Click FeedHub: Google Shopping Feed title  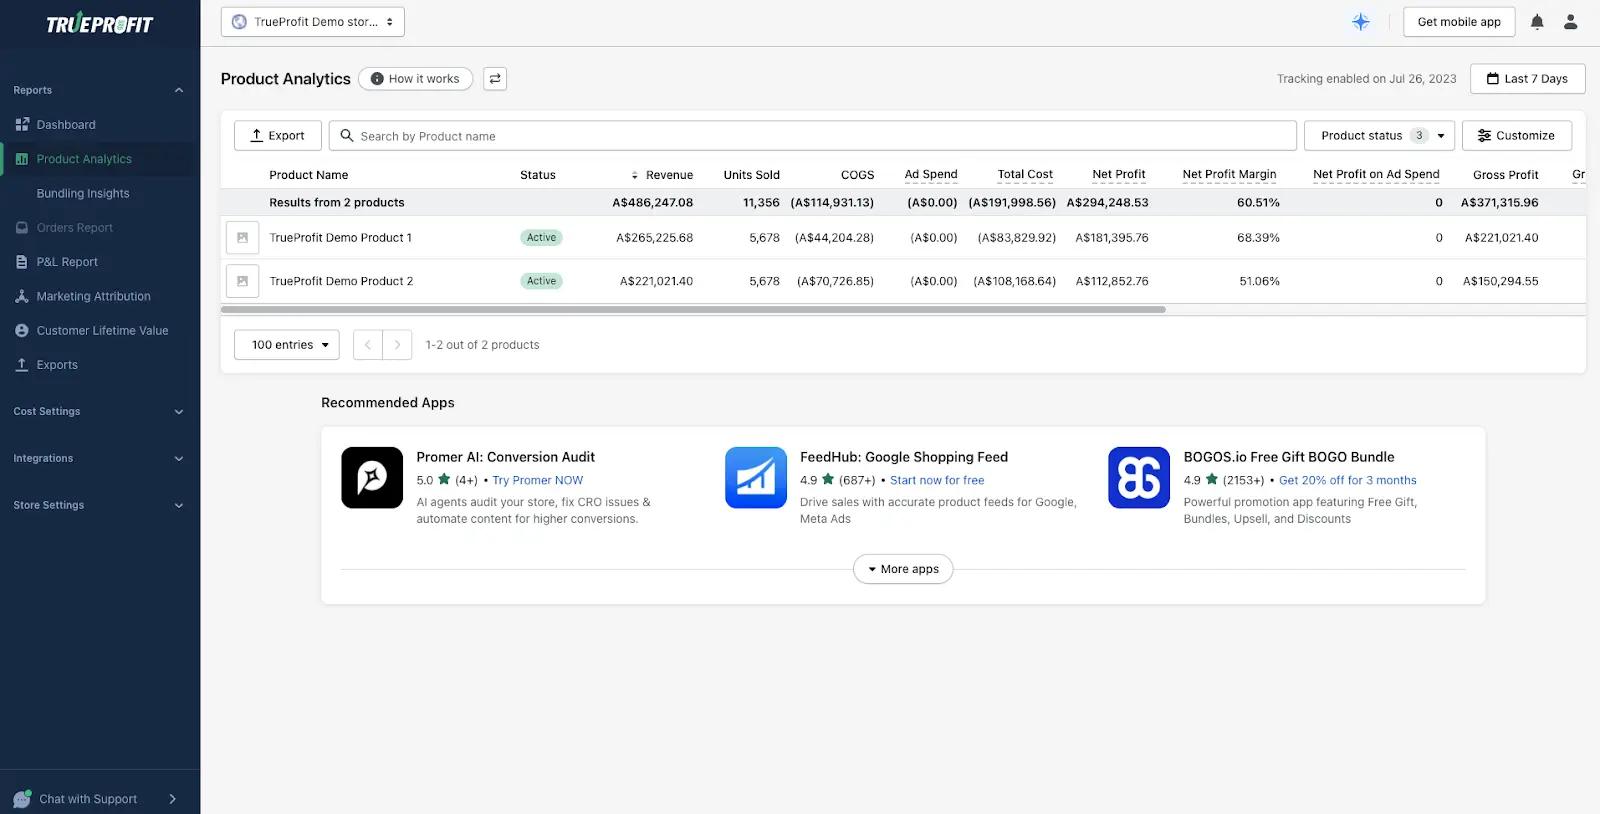pos(904,457)
